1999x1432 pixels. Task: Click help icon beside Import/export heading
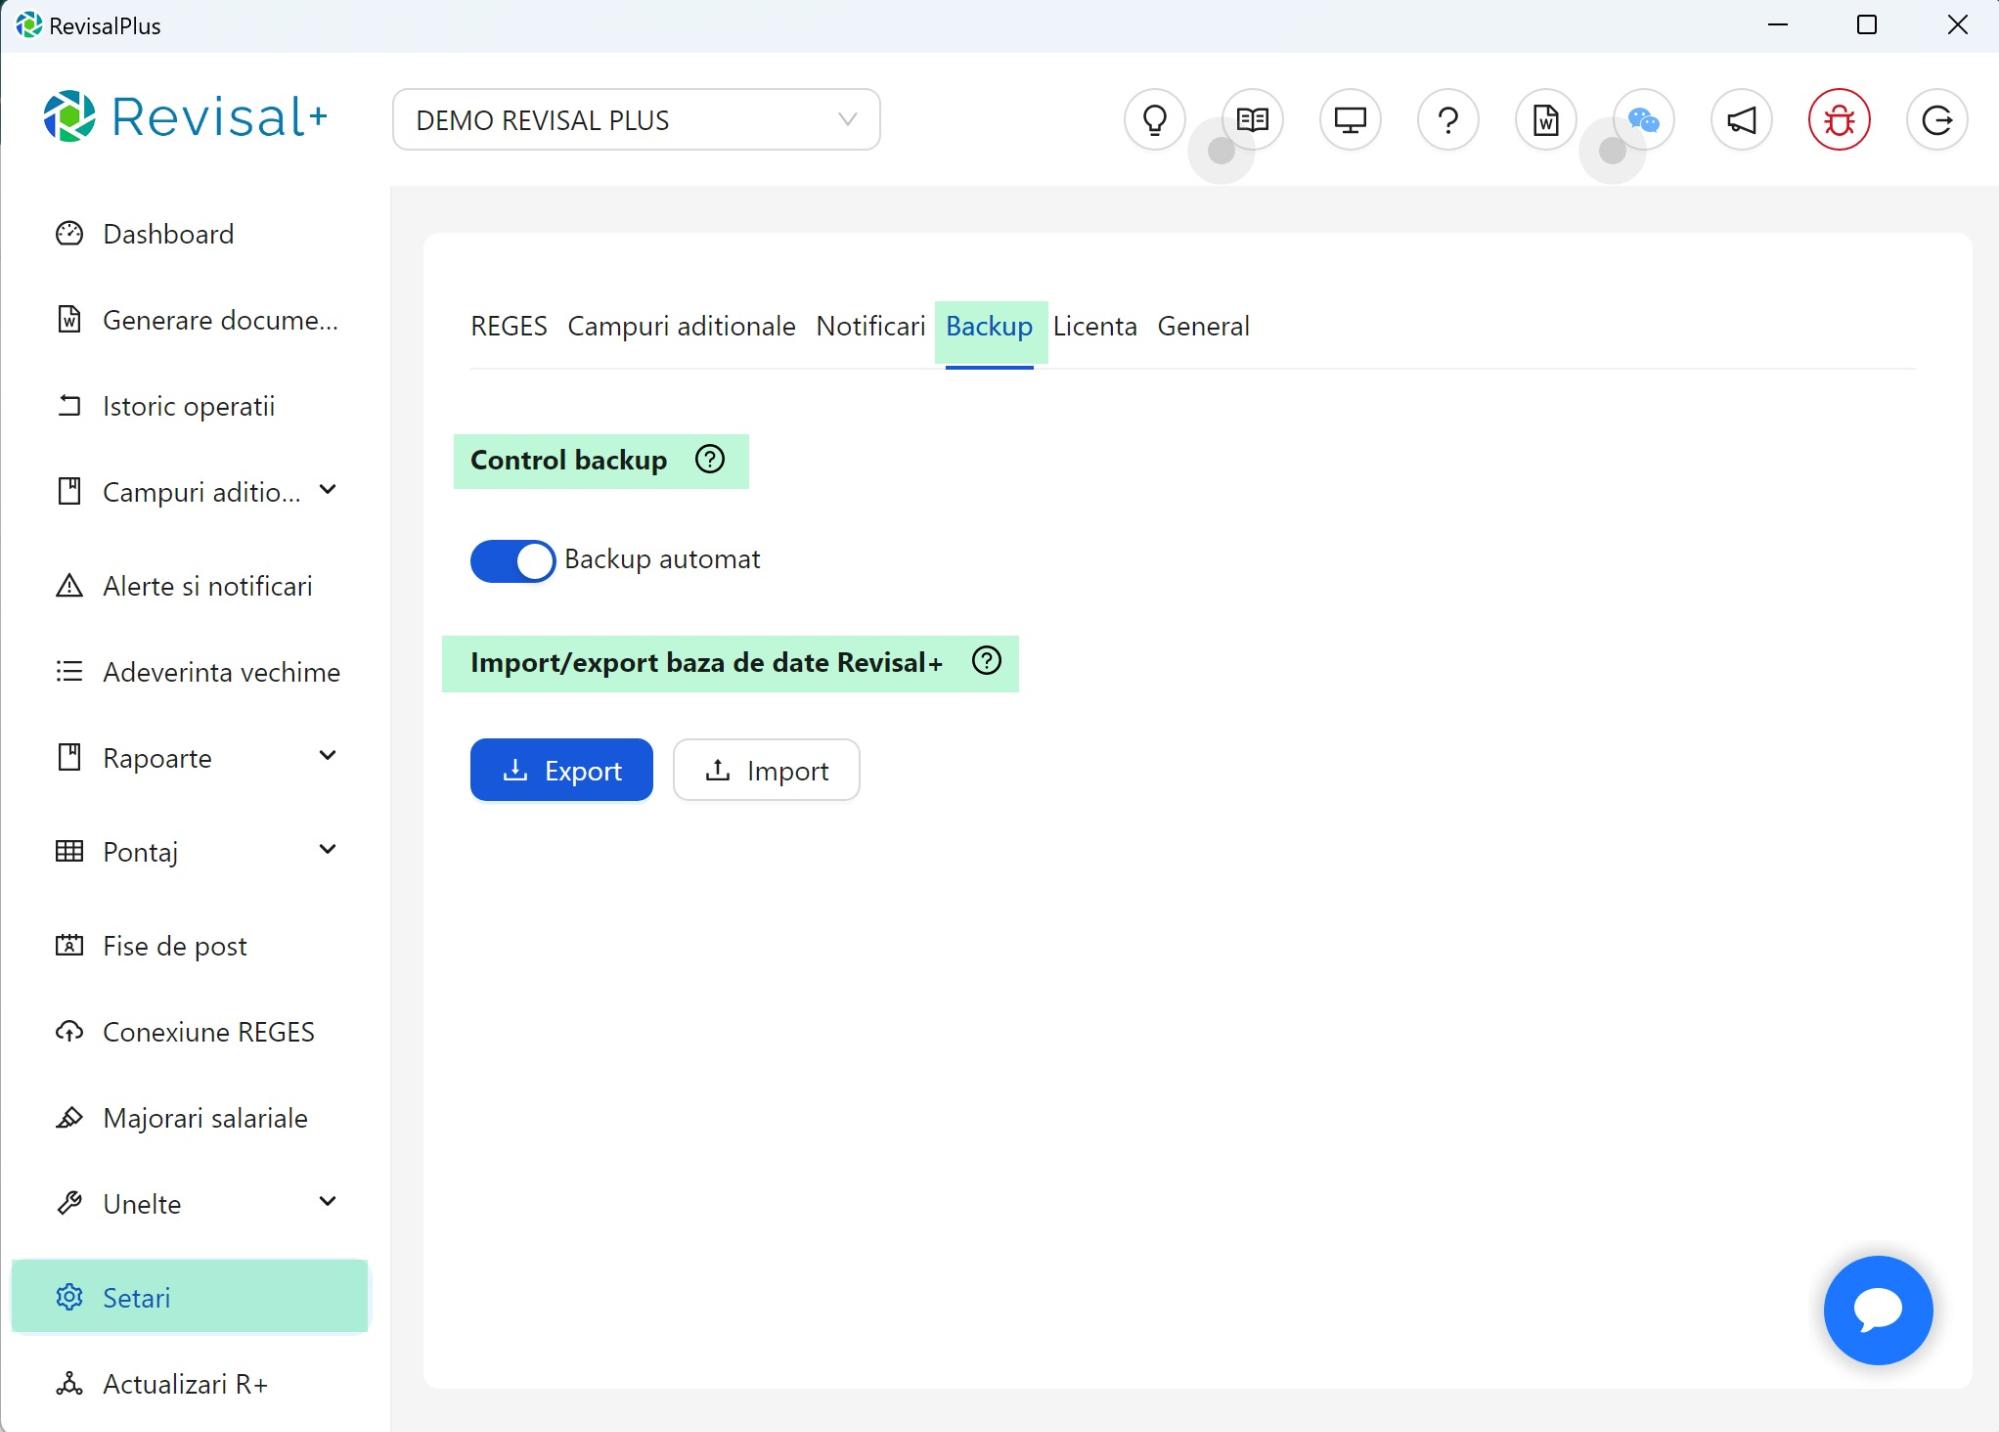pos(986,661)
